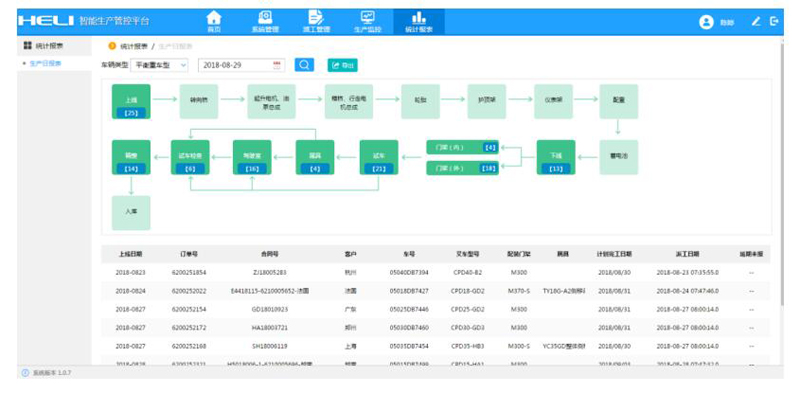Click the 门架（外）node showing 18

click(463, 168)
